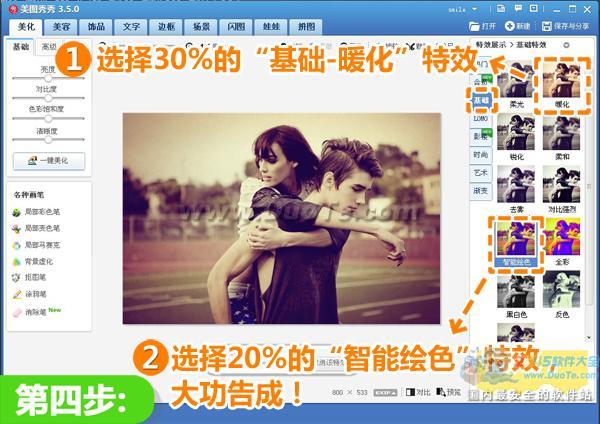This screenshot has width=600, height=424.
Task: Open the 背景虚化 background blur tool
Action: [x=33, y=261]
